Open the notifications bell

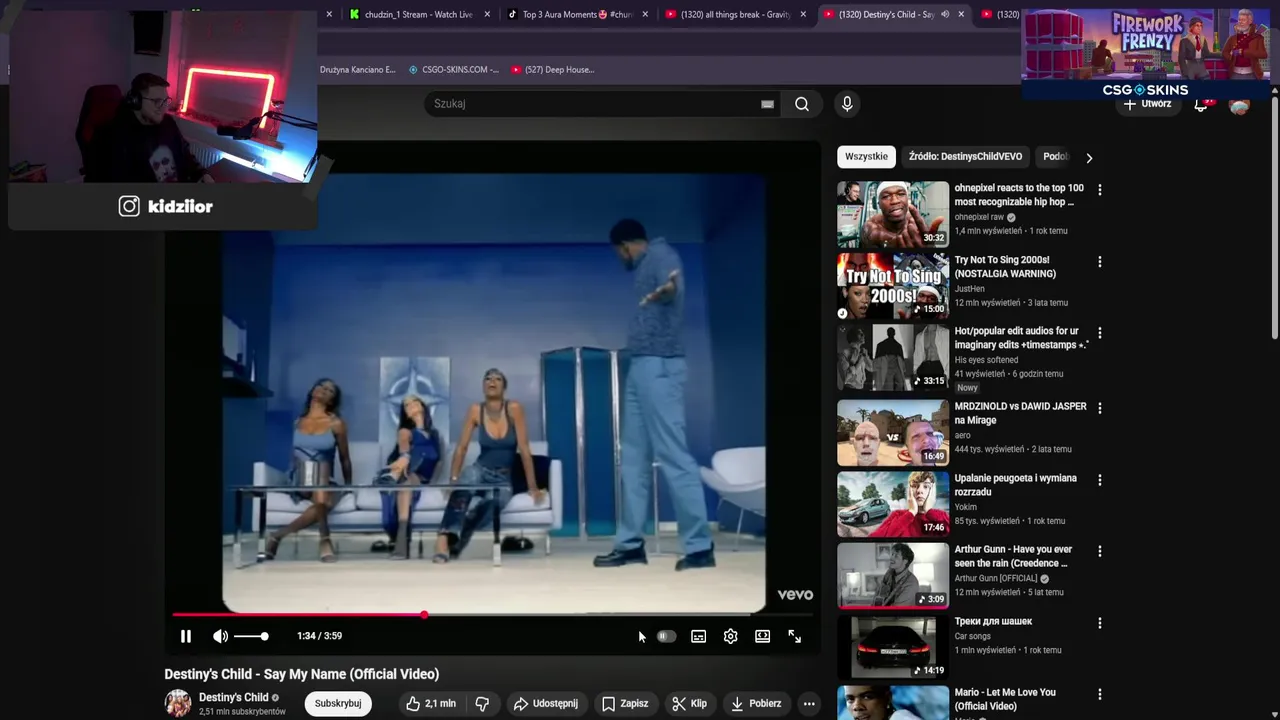pyautogui.click(x=1201, y=105)
